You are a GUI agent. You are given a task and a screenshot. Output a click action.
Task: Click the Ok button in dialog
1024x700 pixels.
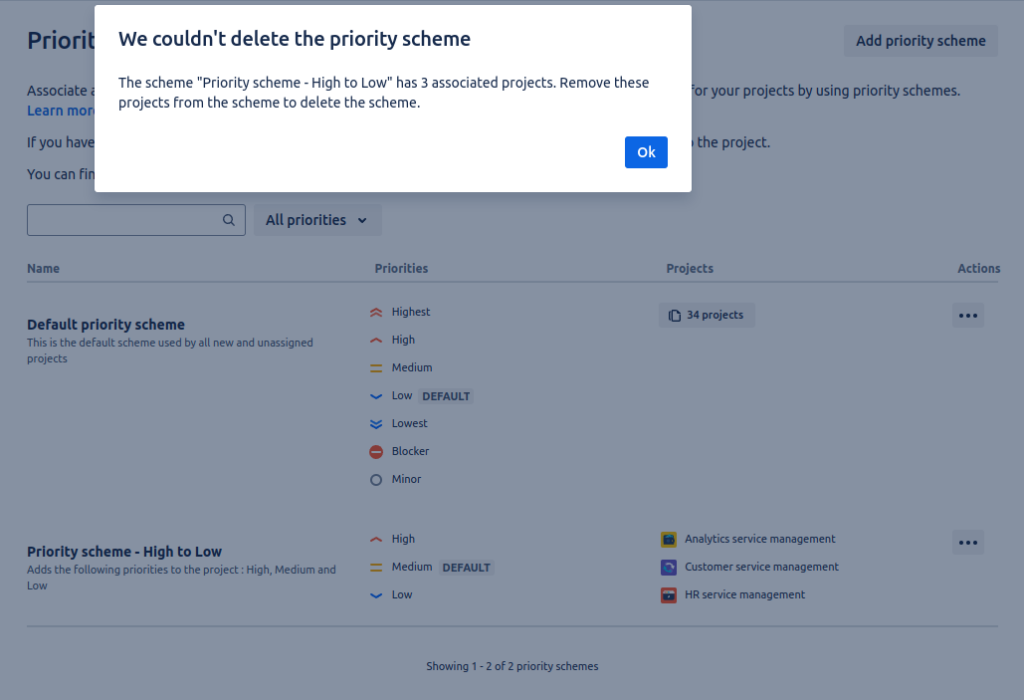[646, 152]
